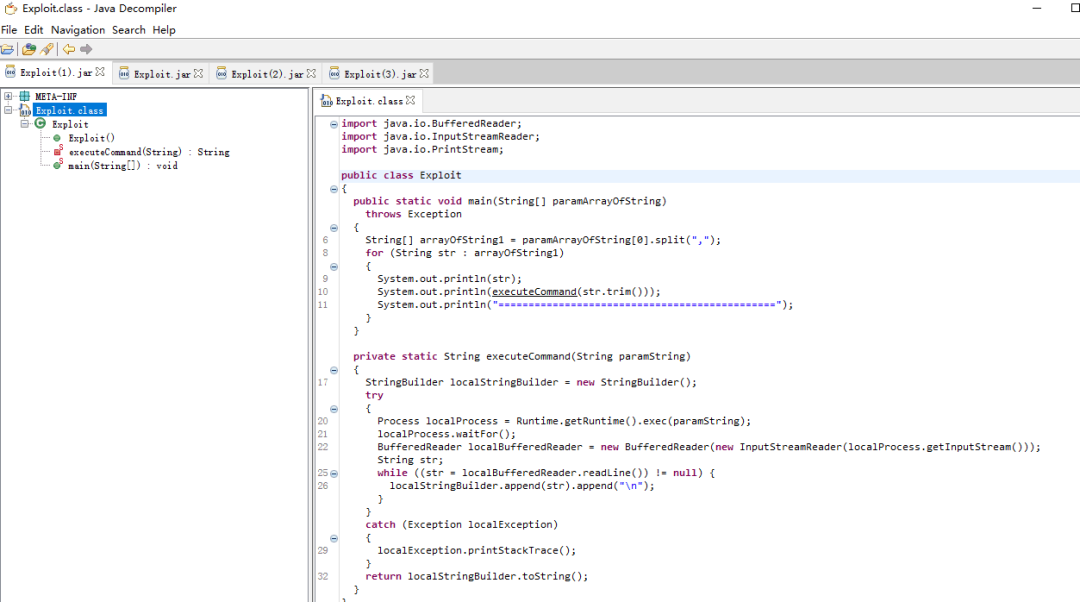Collapse the catch block fold

(334, 539)
